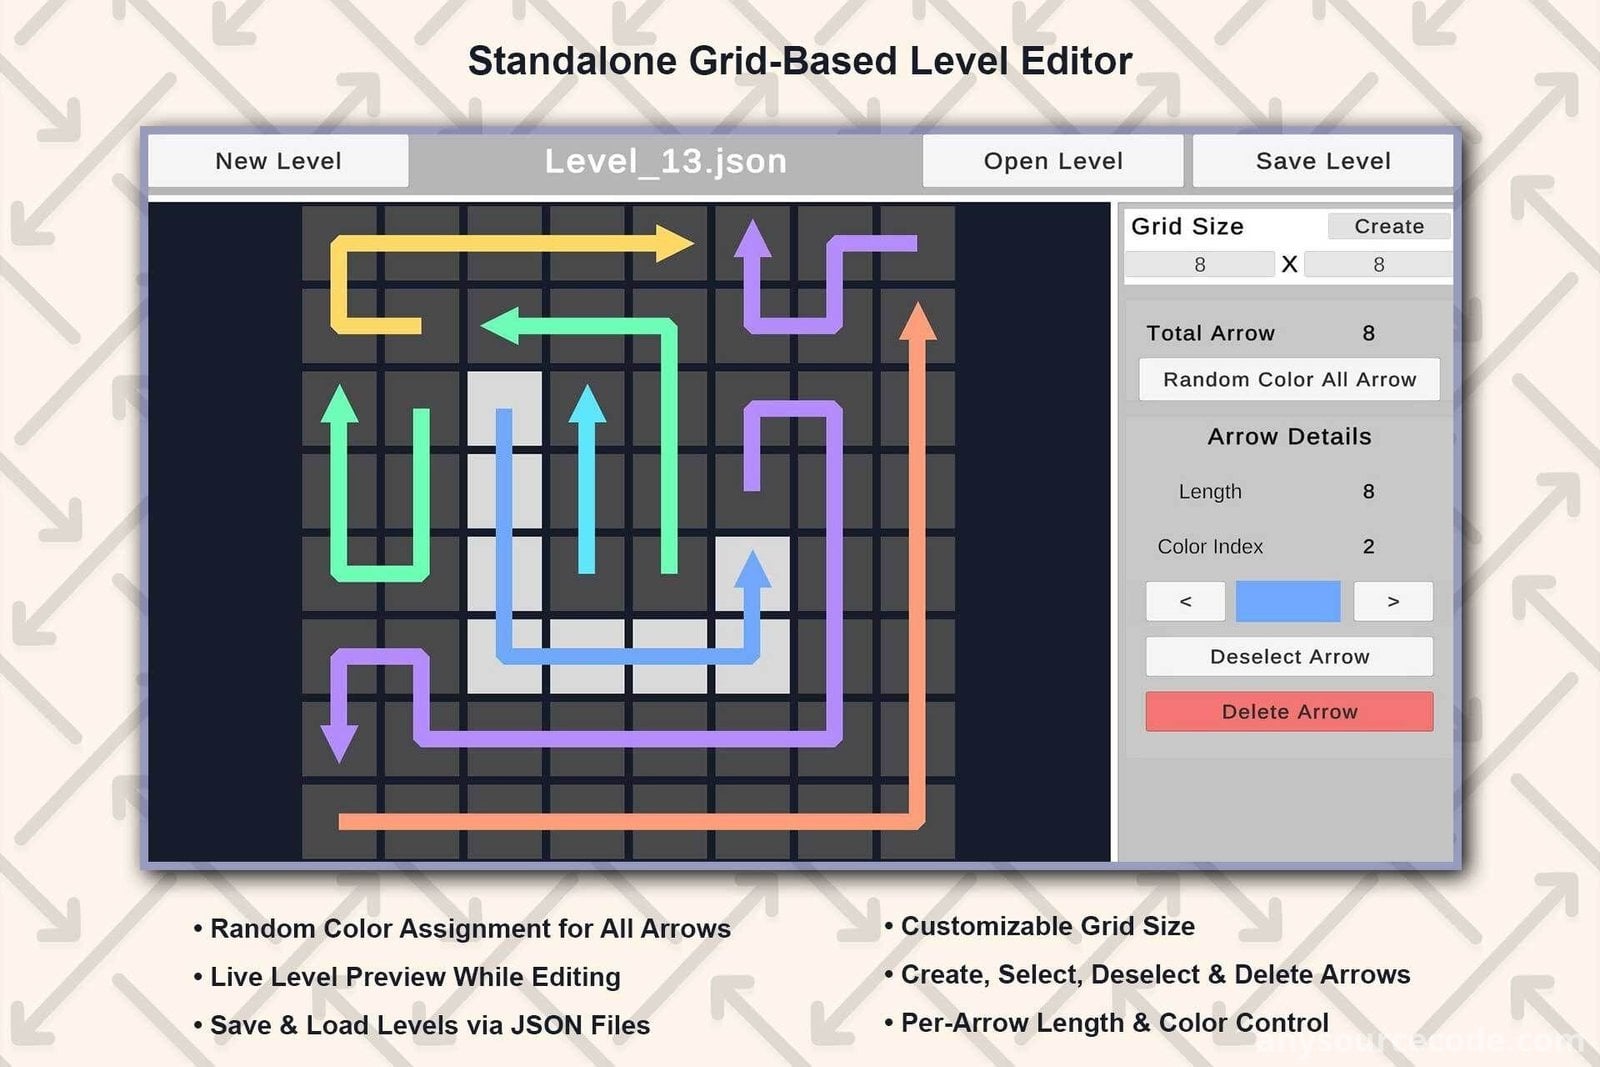
Task: Delete the selected arrow
Action: tap(1289, 712)
